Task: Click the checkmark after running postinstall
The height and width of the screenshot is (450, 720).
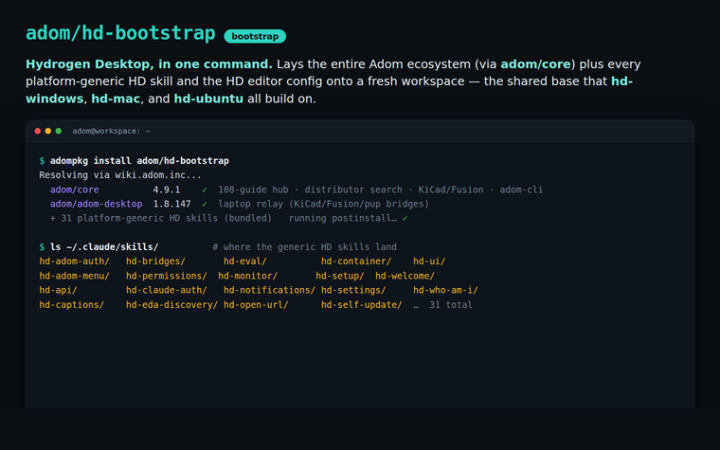Action: coord(405,219)
